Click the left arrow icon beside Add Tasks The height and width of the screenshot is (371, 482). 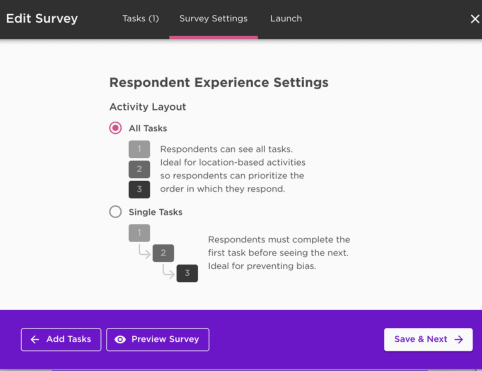tap(35, 339)
